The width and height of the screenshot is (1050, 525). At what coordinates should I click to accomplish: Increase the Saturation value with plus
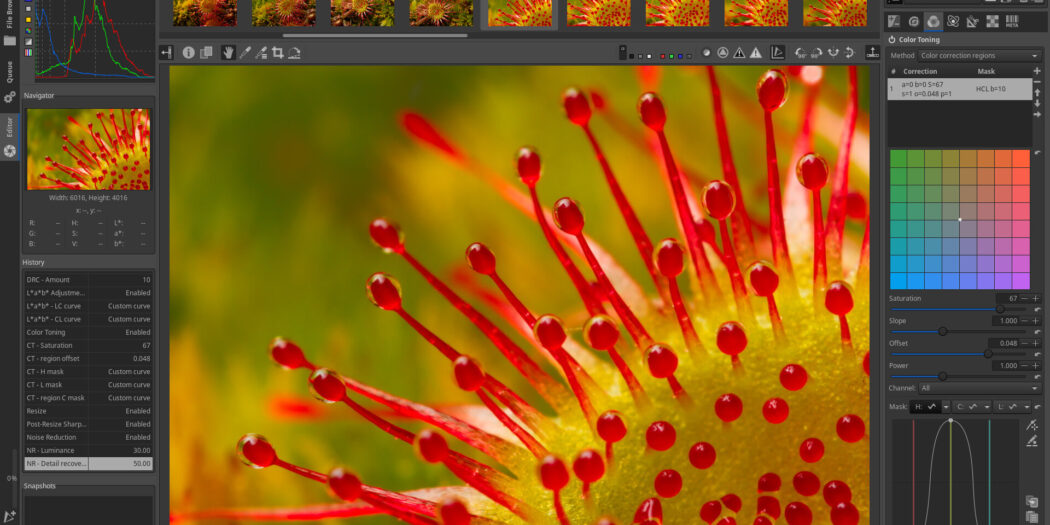1036,299
